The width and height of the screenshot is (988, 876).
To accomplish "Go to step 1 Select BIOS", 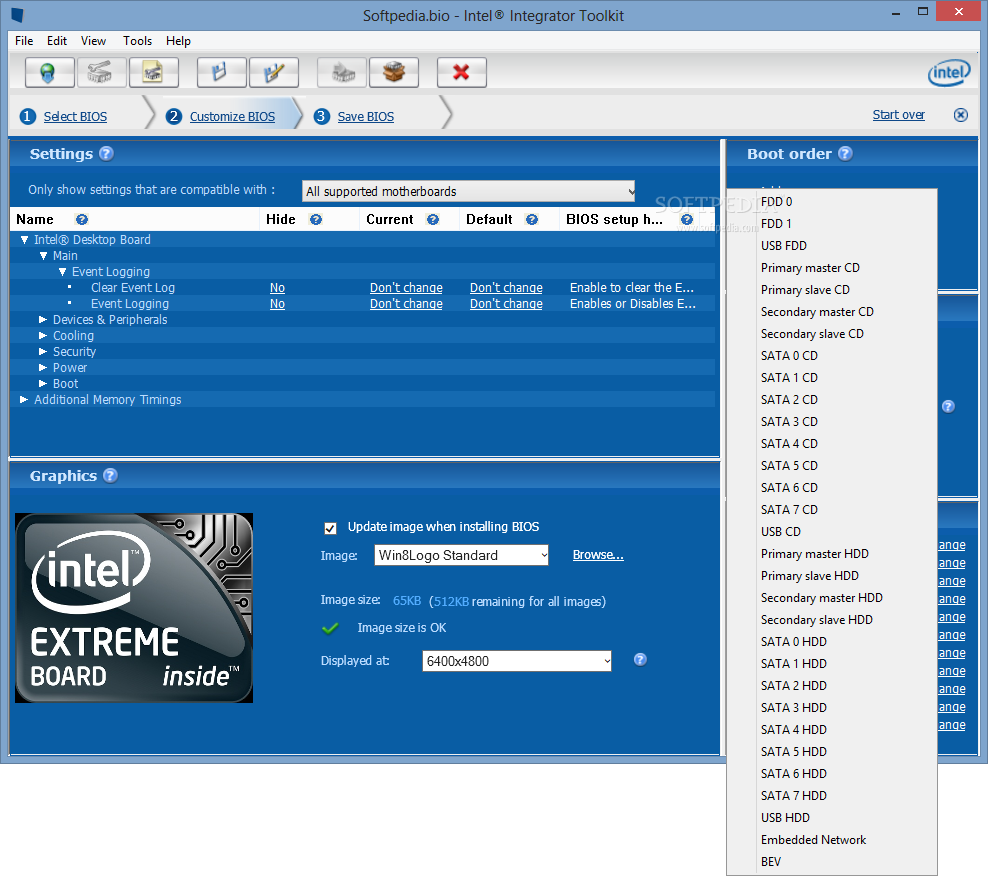I will 75,117.
